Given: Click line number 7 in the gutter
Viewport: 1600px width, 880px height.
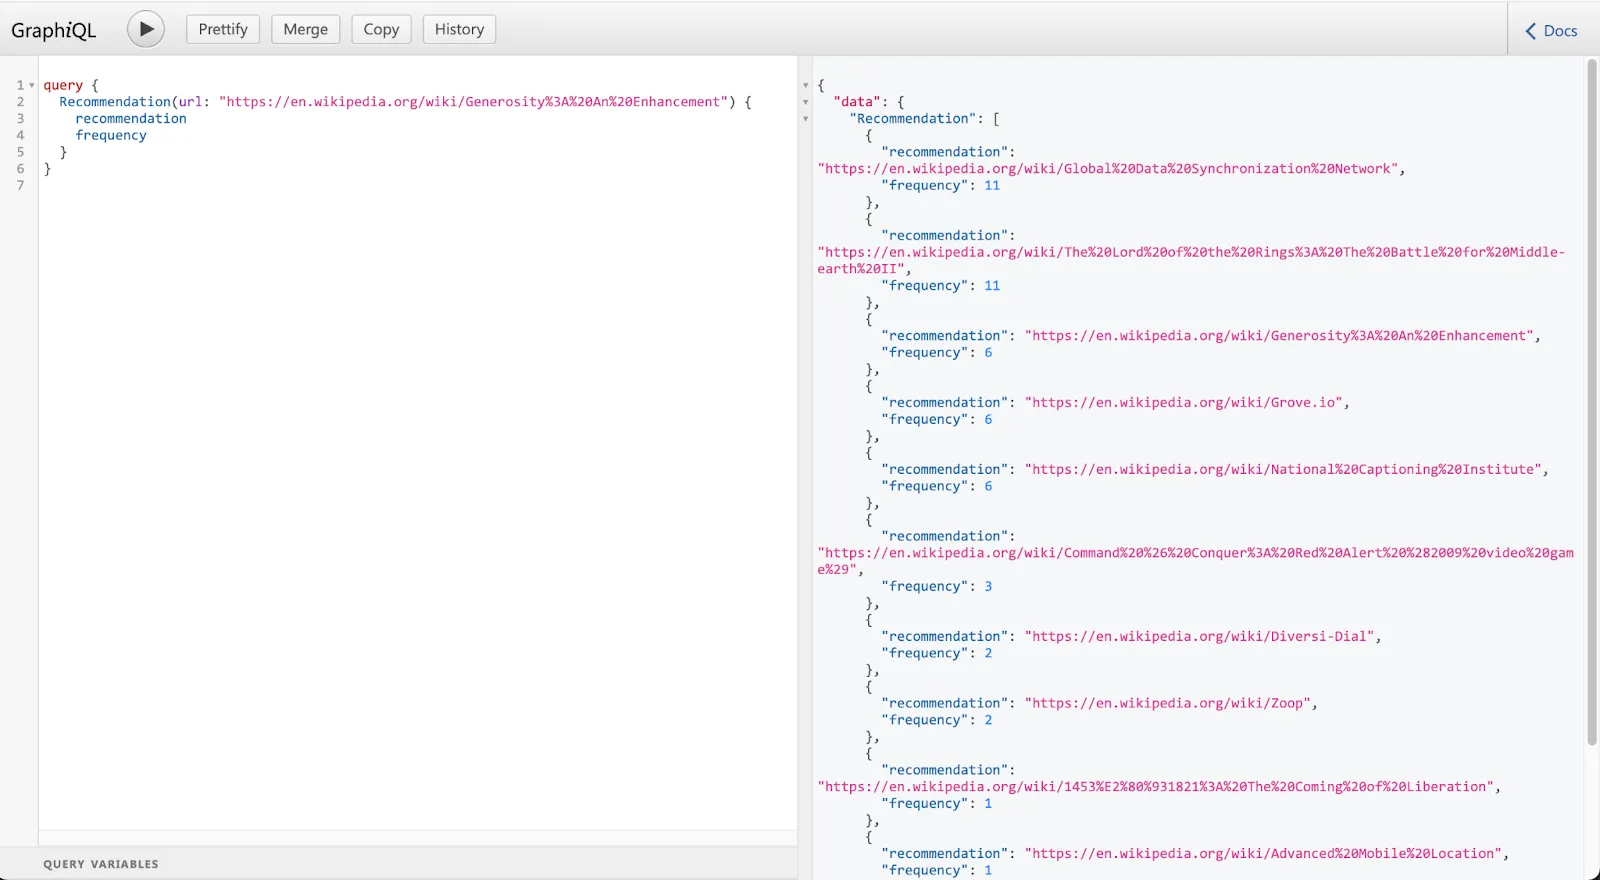Looking at the screenshot, I should click(x=20, y=186).
